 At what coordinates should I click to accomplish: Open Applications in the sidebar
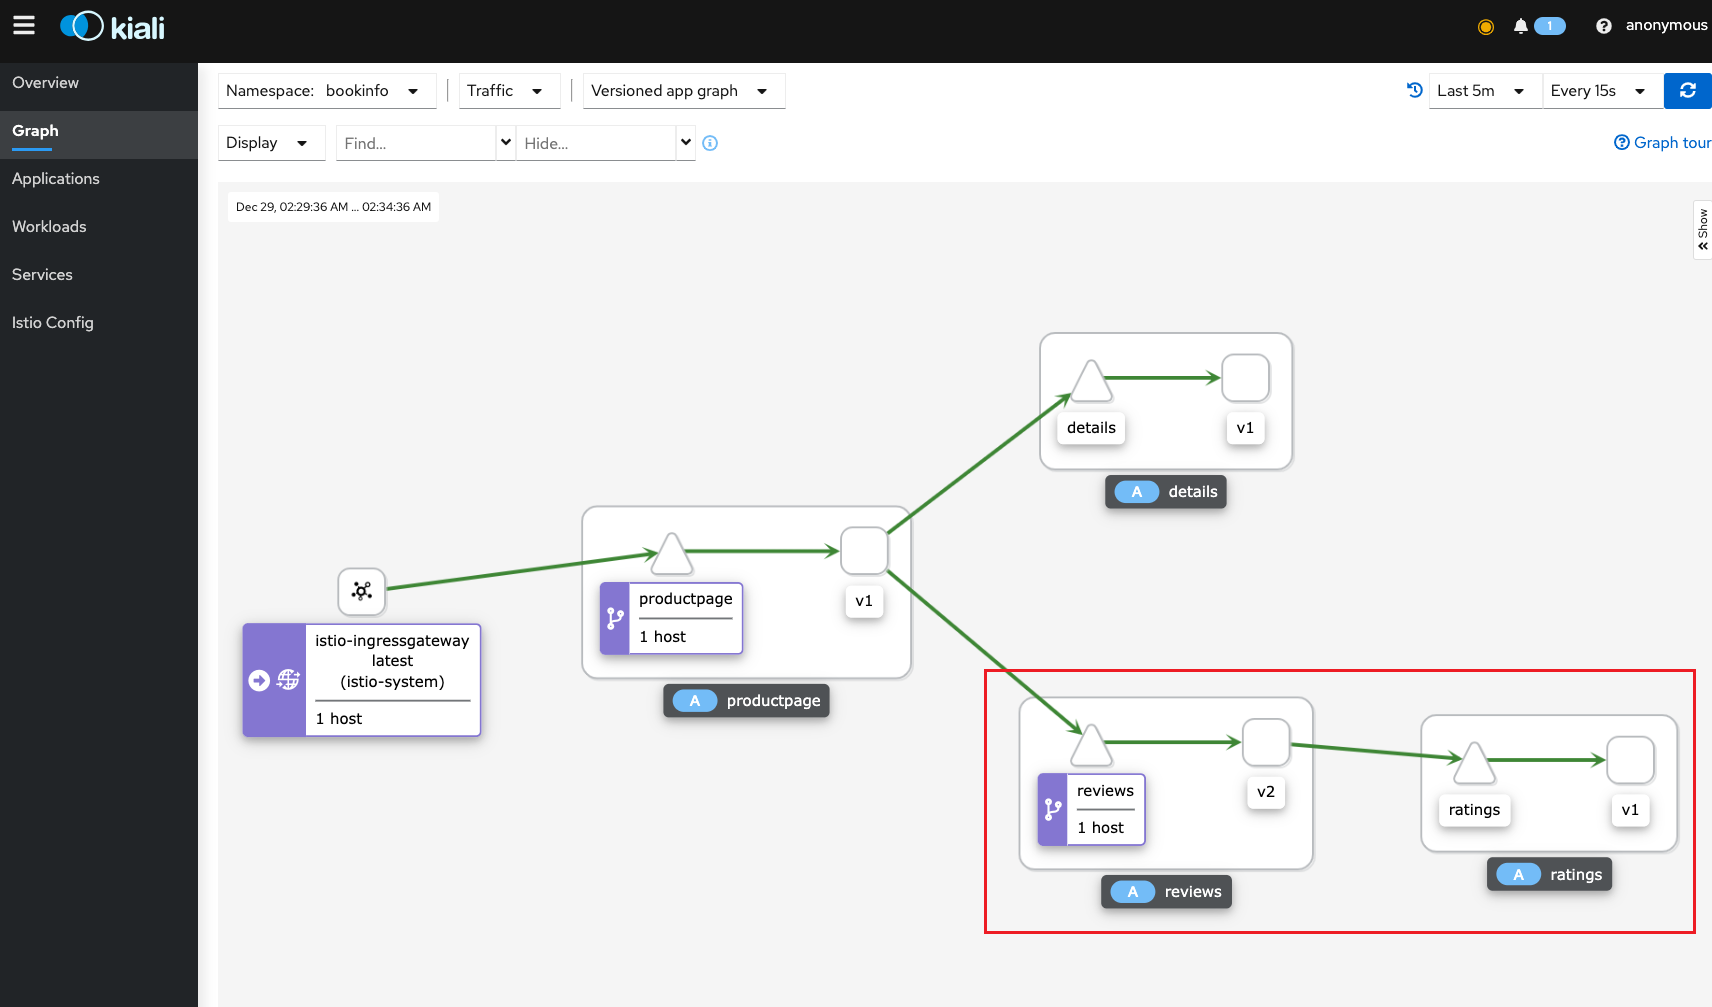pos(99,179)
